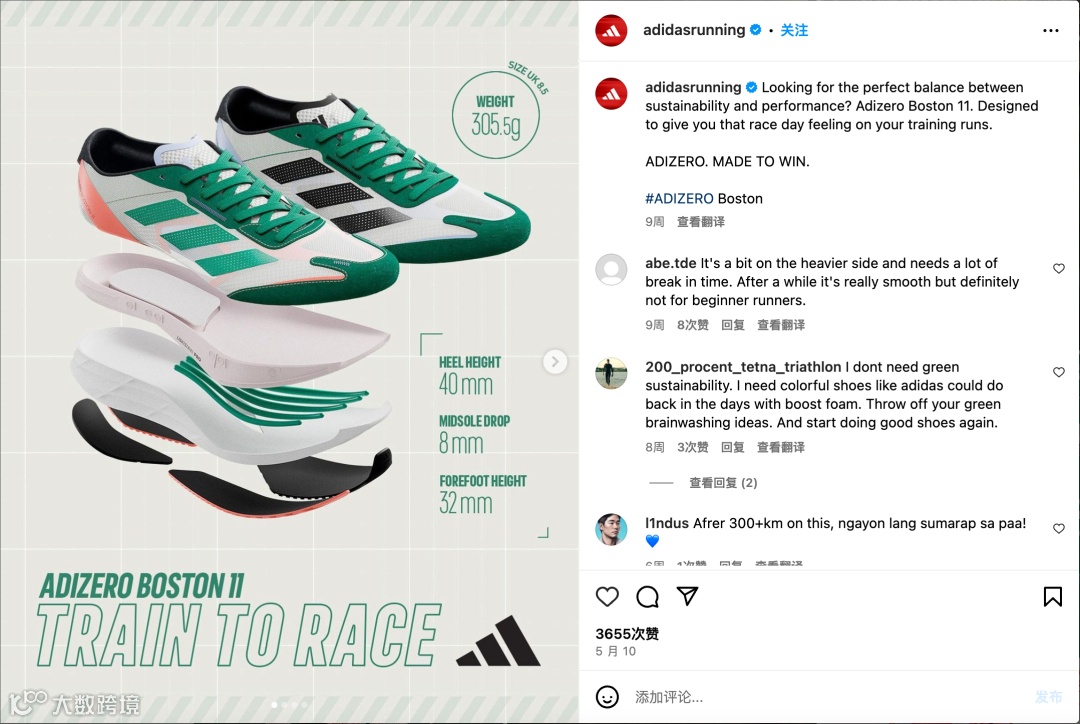Like abe.tde's comment with heart
Screen dimensions: 1080x724
1059,269
